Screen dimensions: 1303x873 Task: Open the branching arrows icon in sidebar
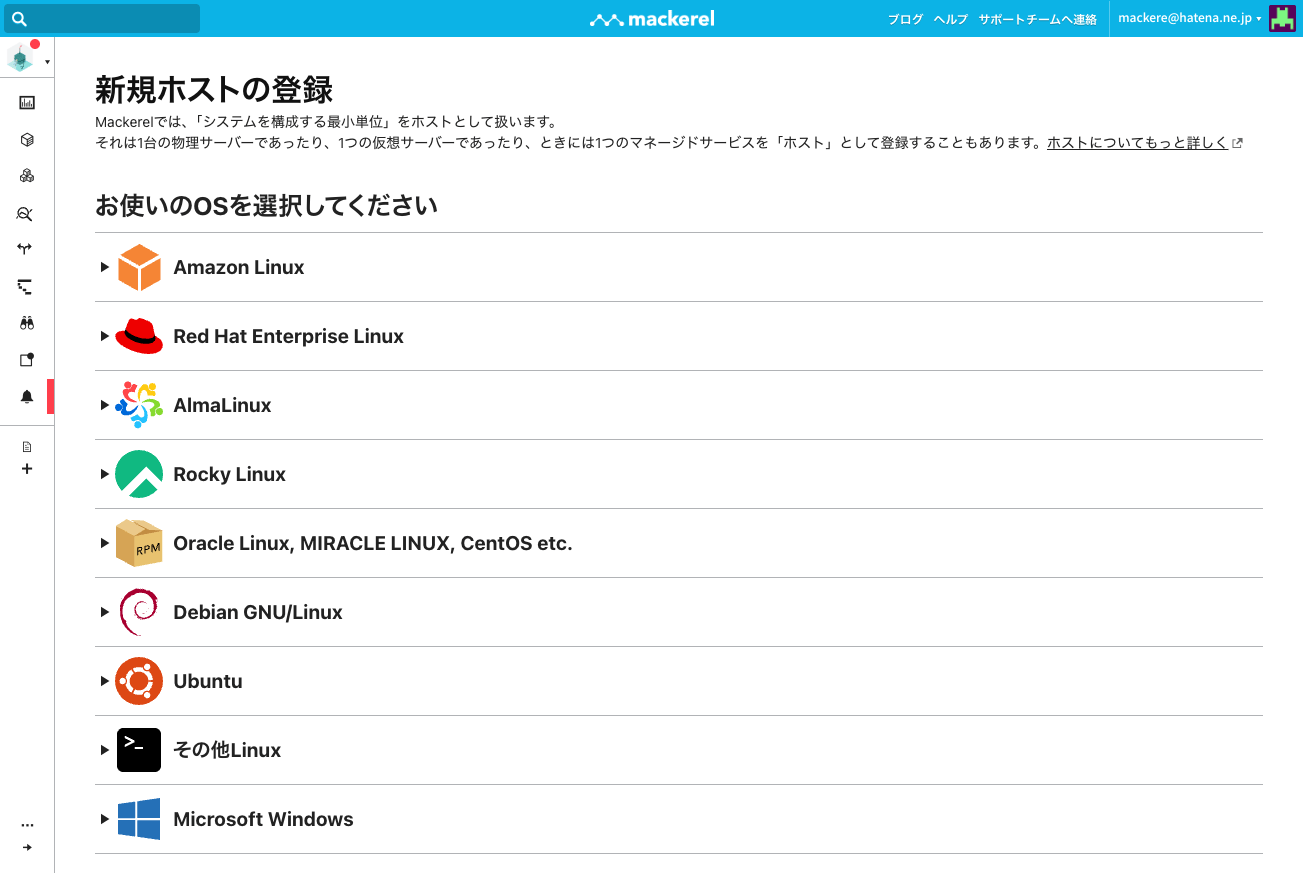coord(27,249)
